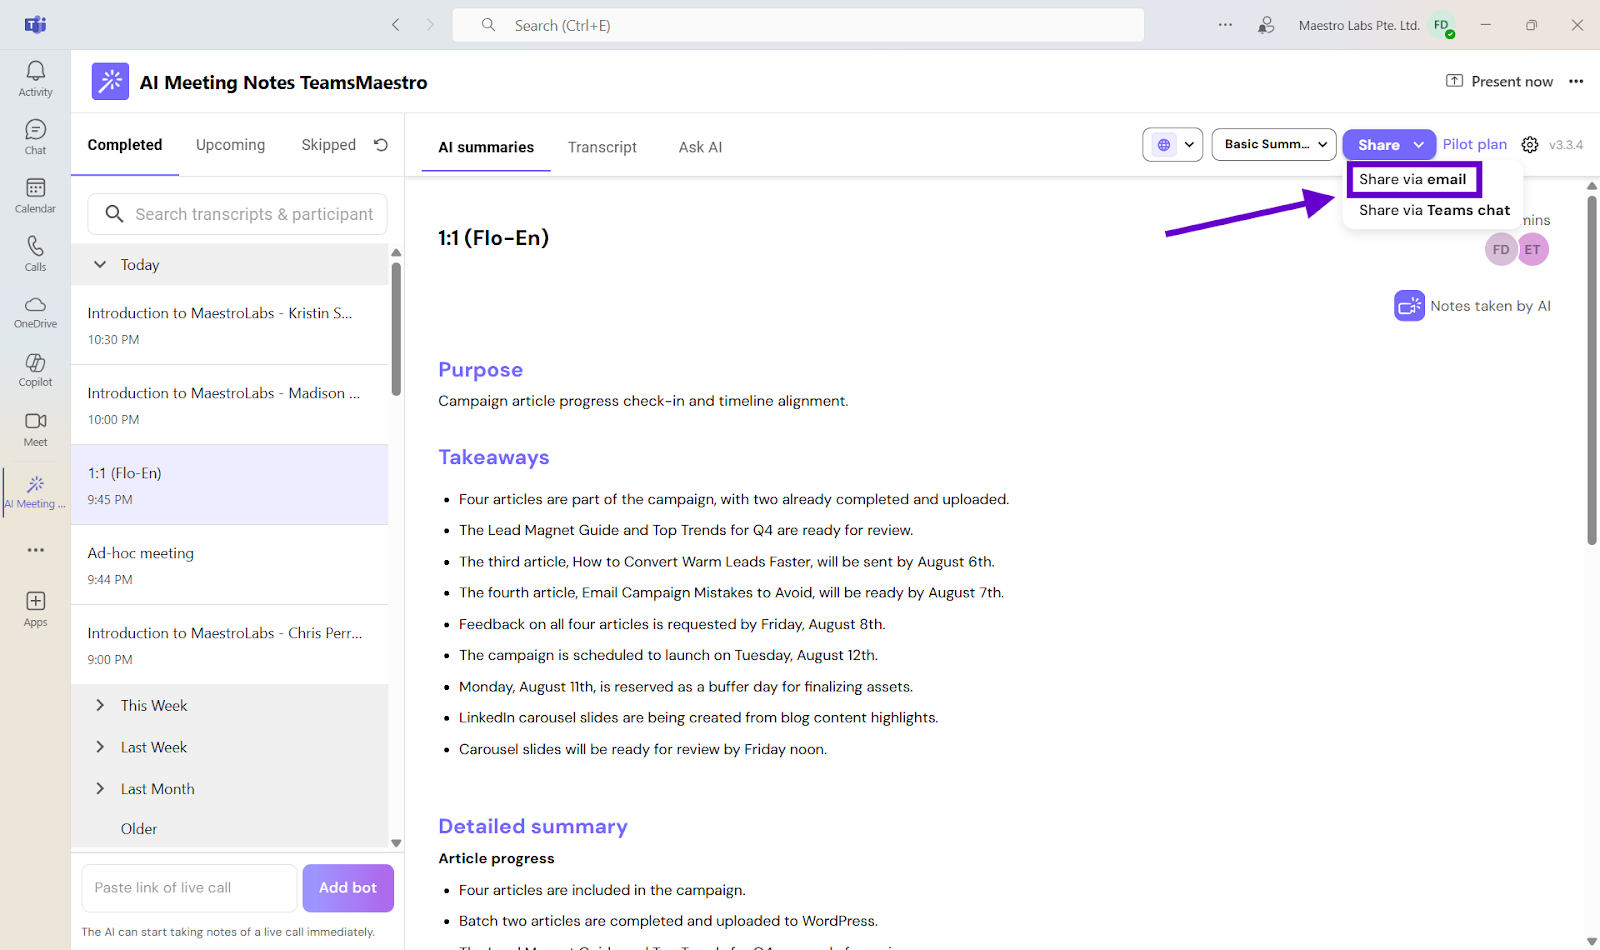This screenshot has height=950, width=1600.
Task: Open OneDrive from the sidebar
Action: (35, 311)
